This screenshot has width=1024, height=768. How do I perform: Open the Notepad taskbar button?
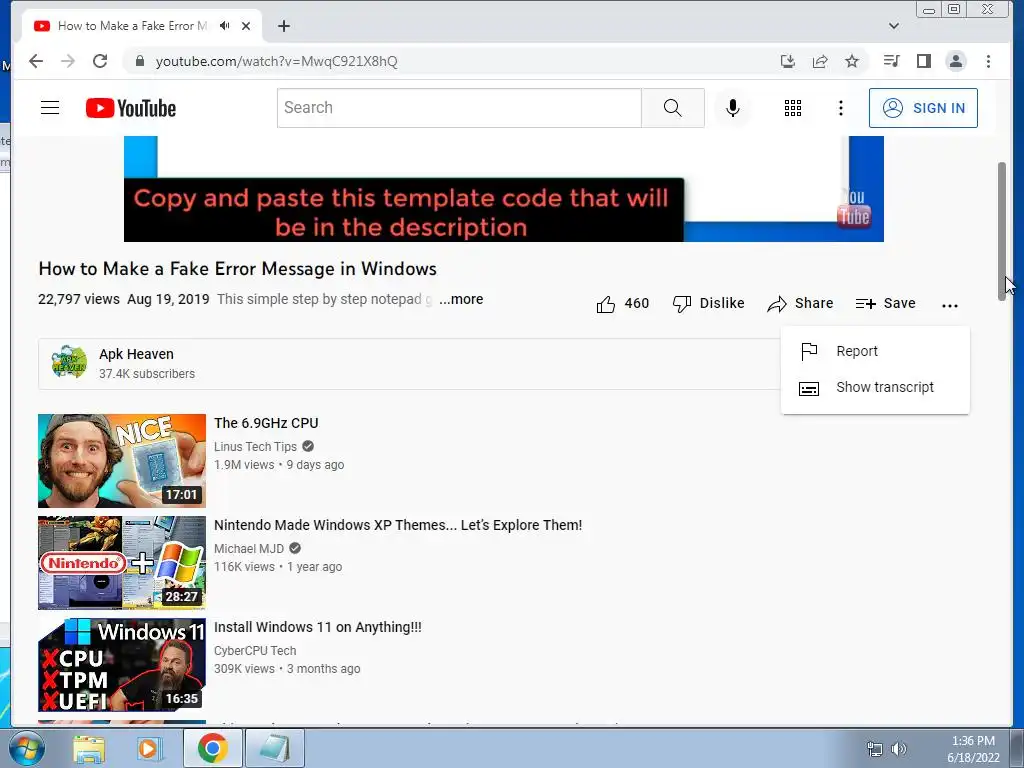pos(274,748)
